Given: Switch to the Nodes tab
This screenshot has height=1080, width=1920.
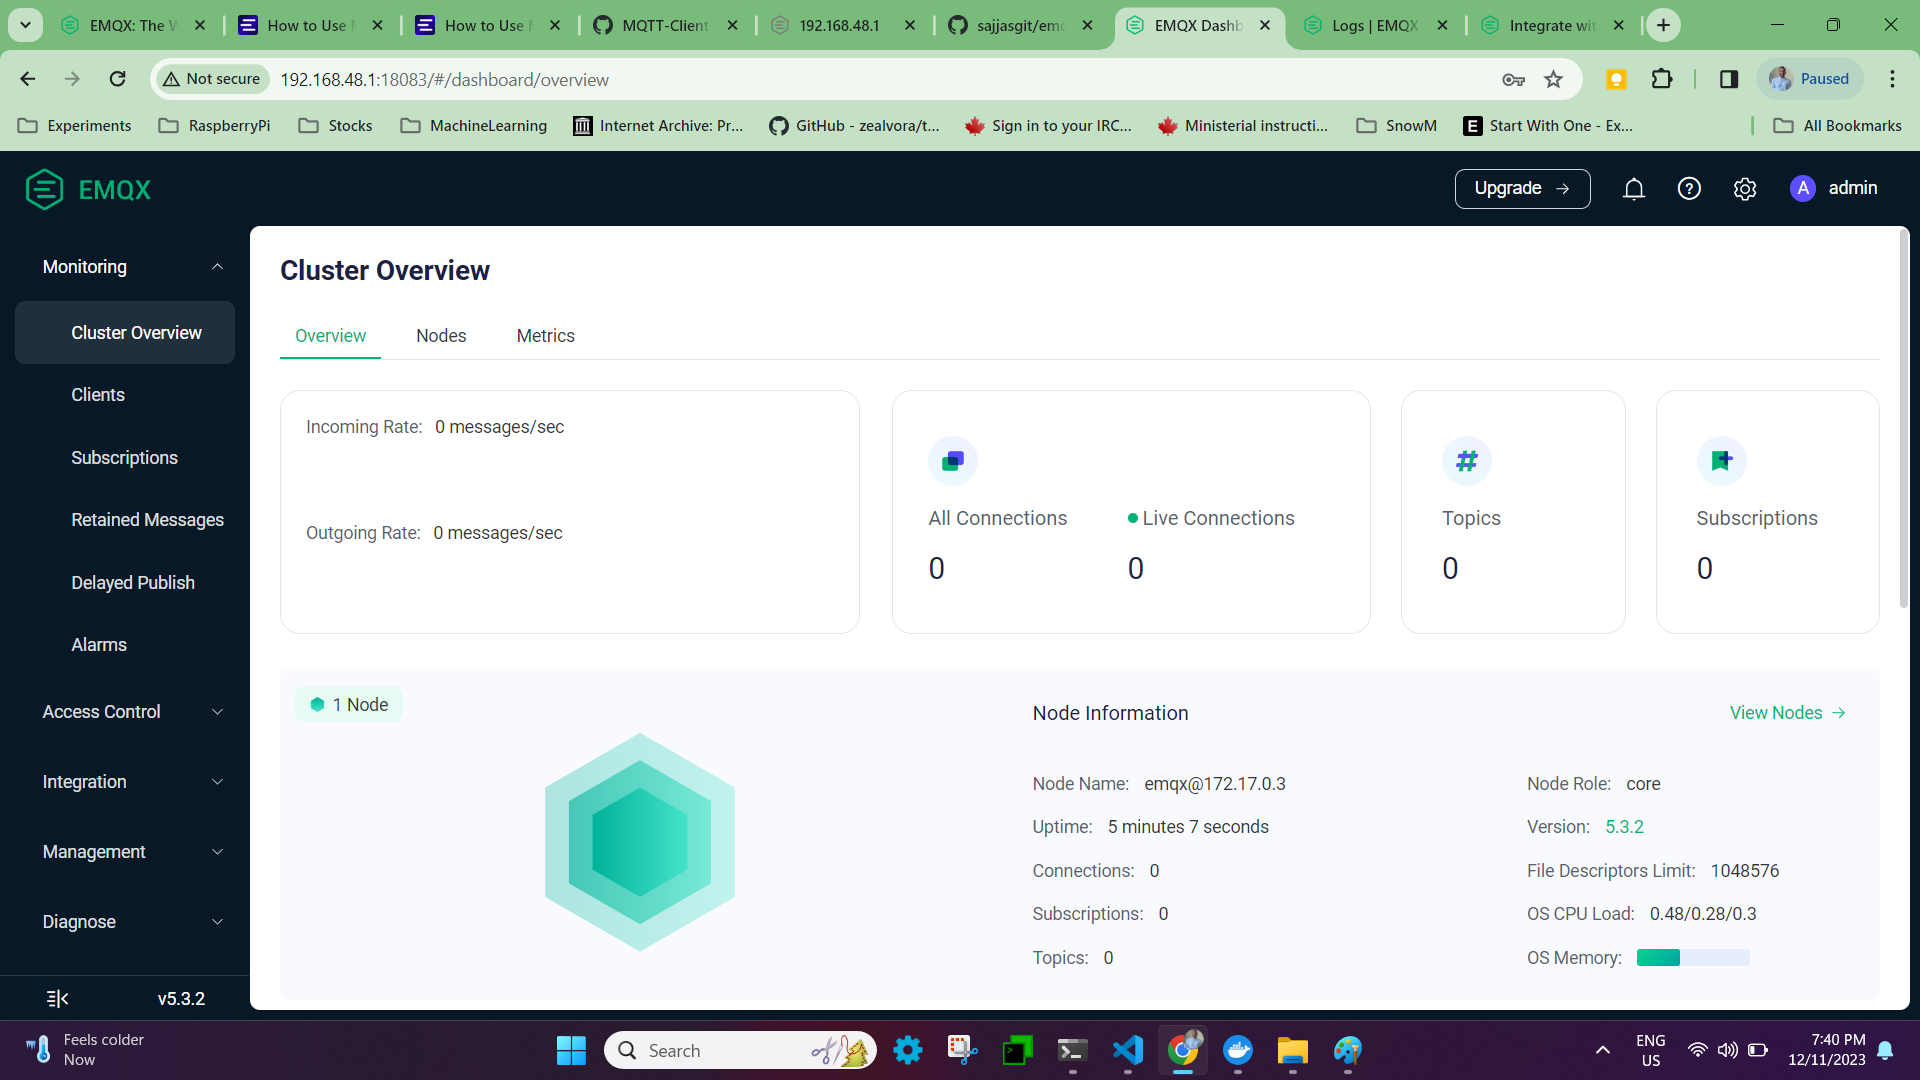Looking at the screenshot, I should 441,336.
